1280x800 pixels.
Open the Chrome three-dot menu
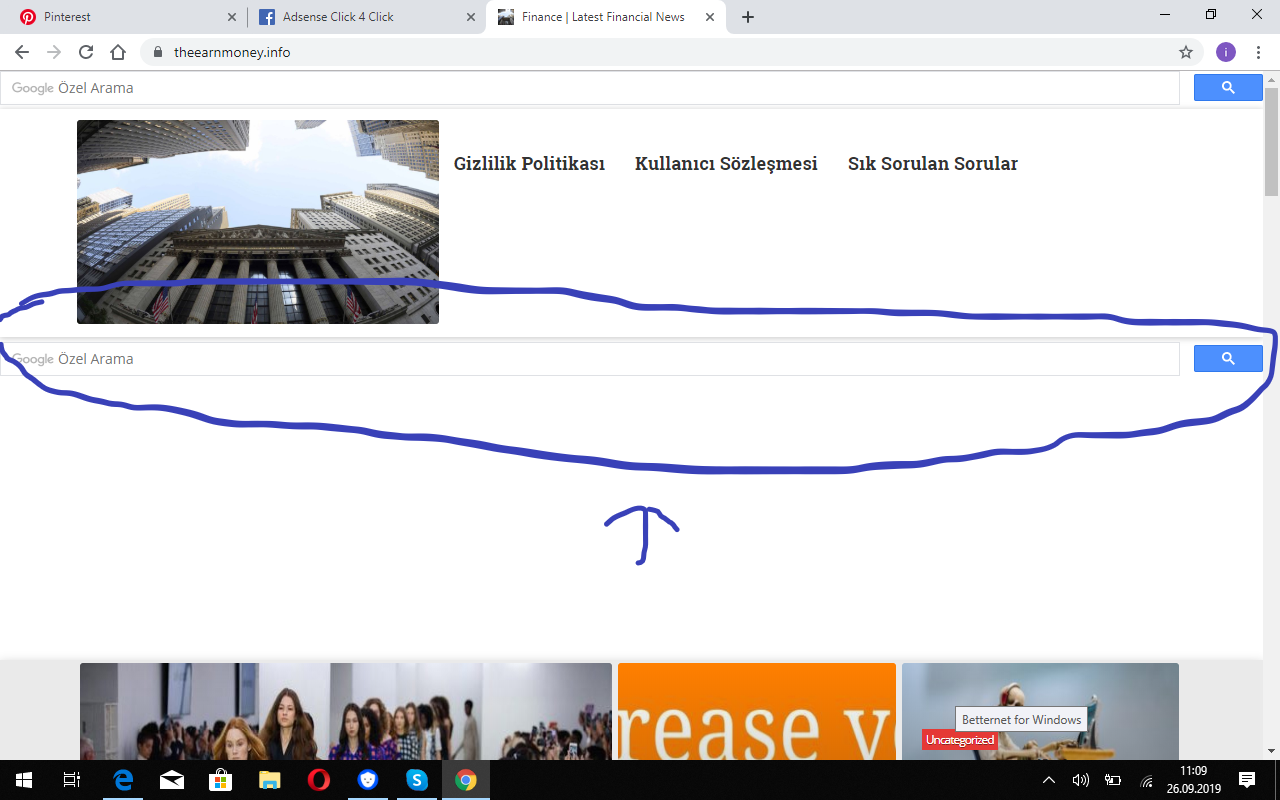click(x=1258, y=52)
